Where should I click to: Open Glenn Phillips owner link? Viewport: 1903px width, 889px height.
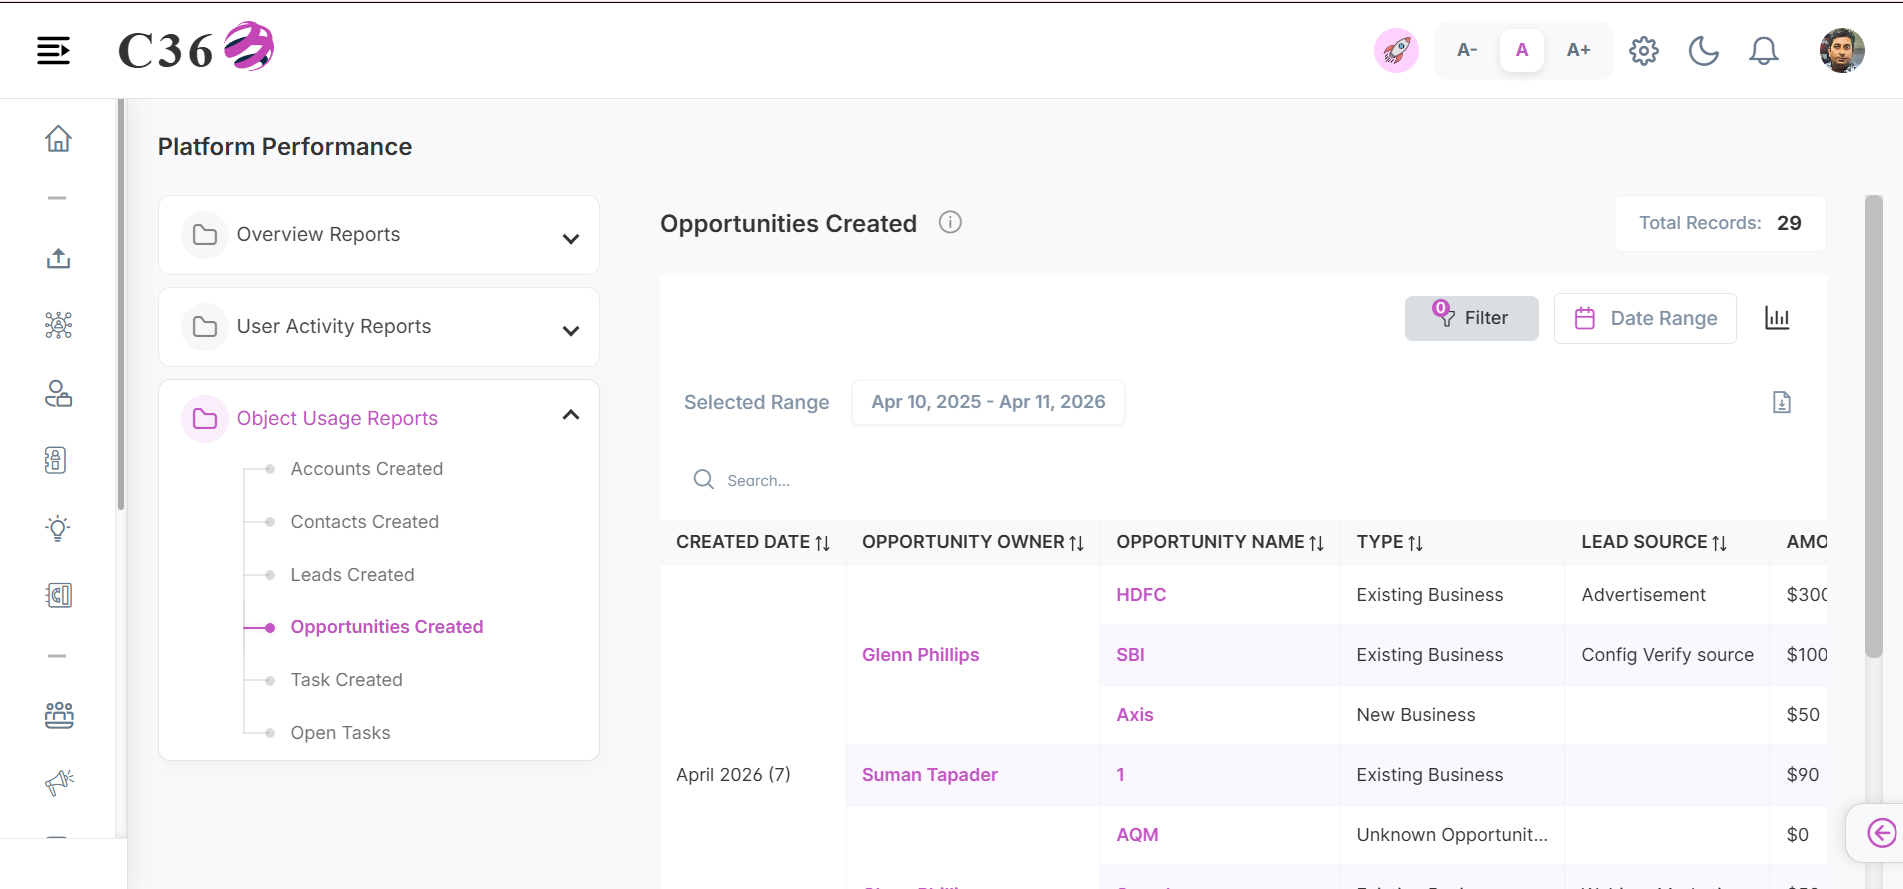920,655
